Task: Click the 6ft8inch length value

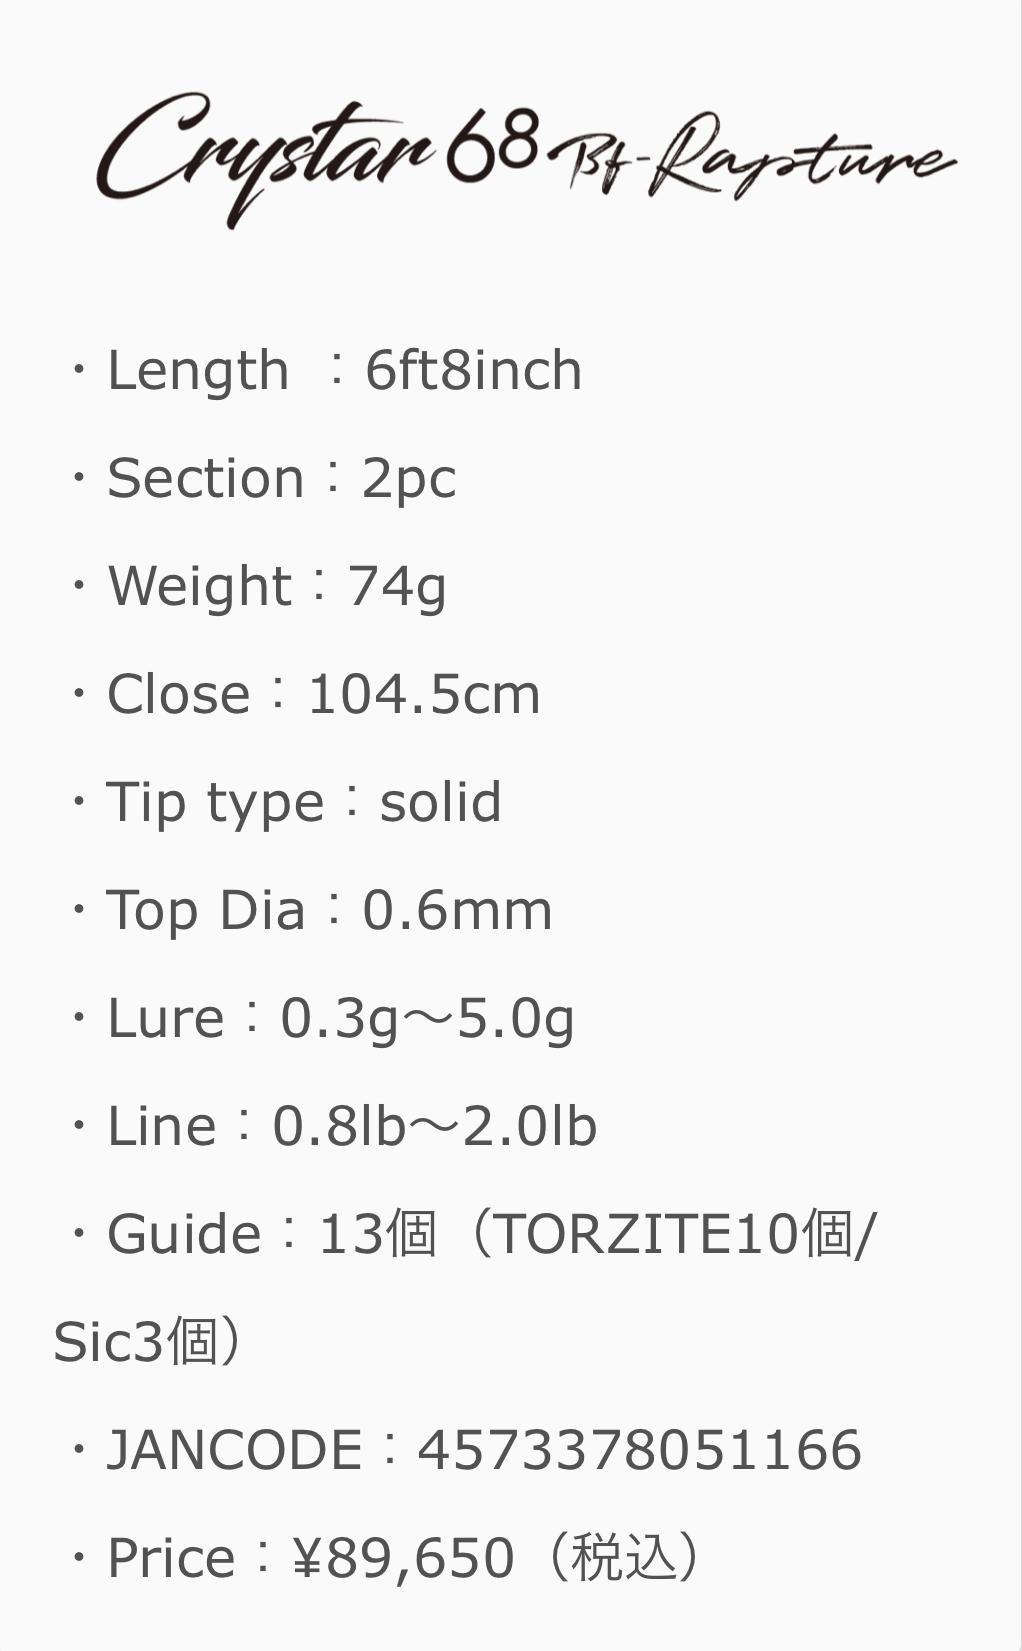Action: coord(473,371)
